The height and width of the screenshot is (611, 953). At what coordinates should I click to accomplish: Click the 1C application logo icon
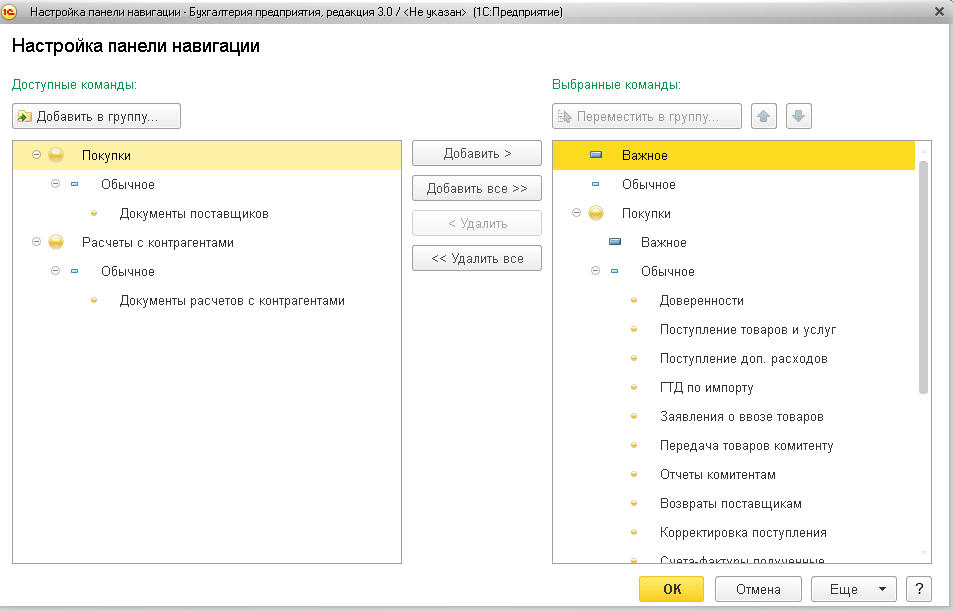tap(11, 11)
